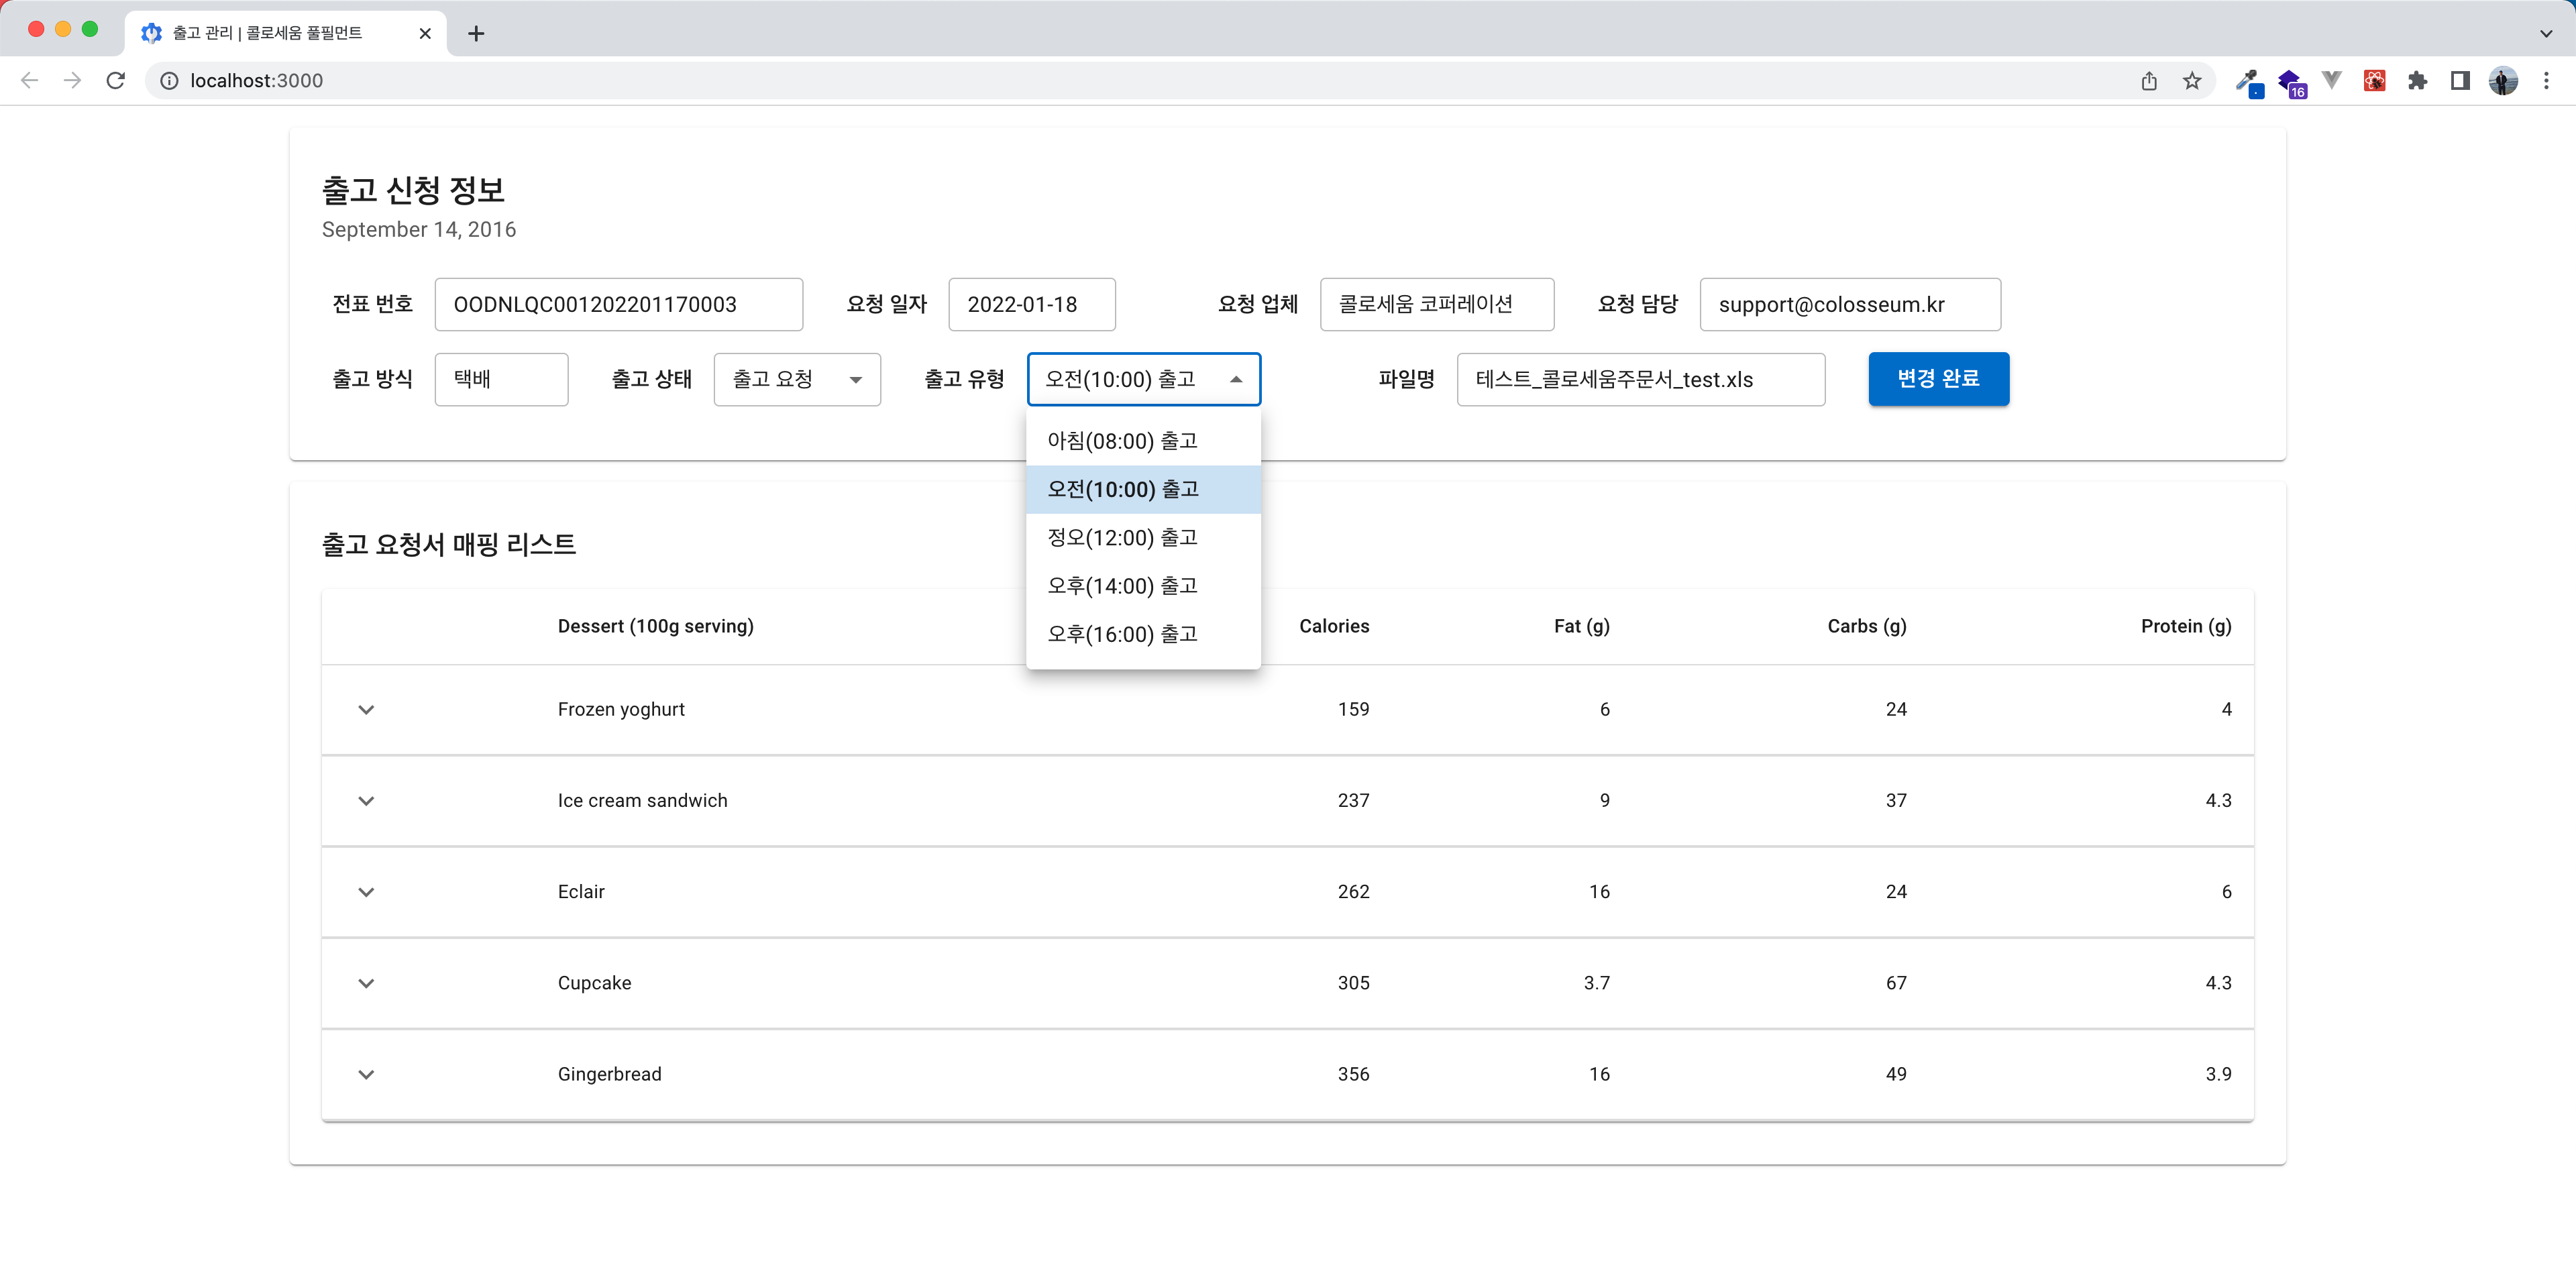Click the 변경 완료 button

click(x=1937, y=379)
